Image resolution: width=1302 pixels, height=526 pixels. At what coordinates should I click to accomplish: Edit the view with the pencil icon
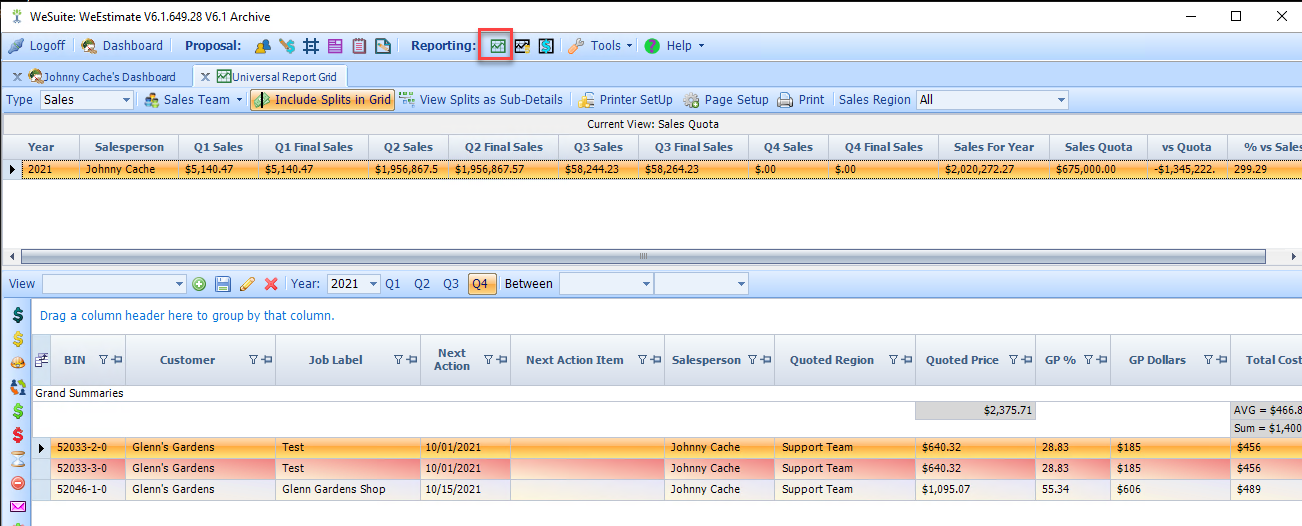pyautogui.click(x=247, y=284)
